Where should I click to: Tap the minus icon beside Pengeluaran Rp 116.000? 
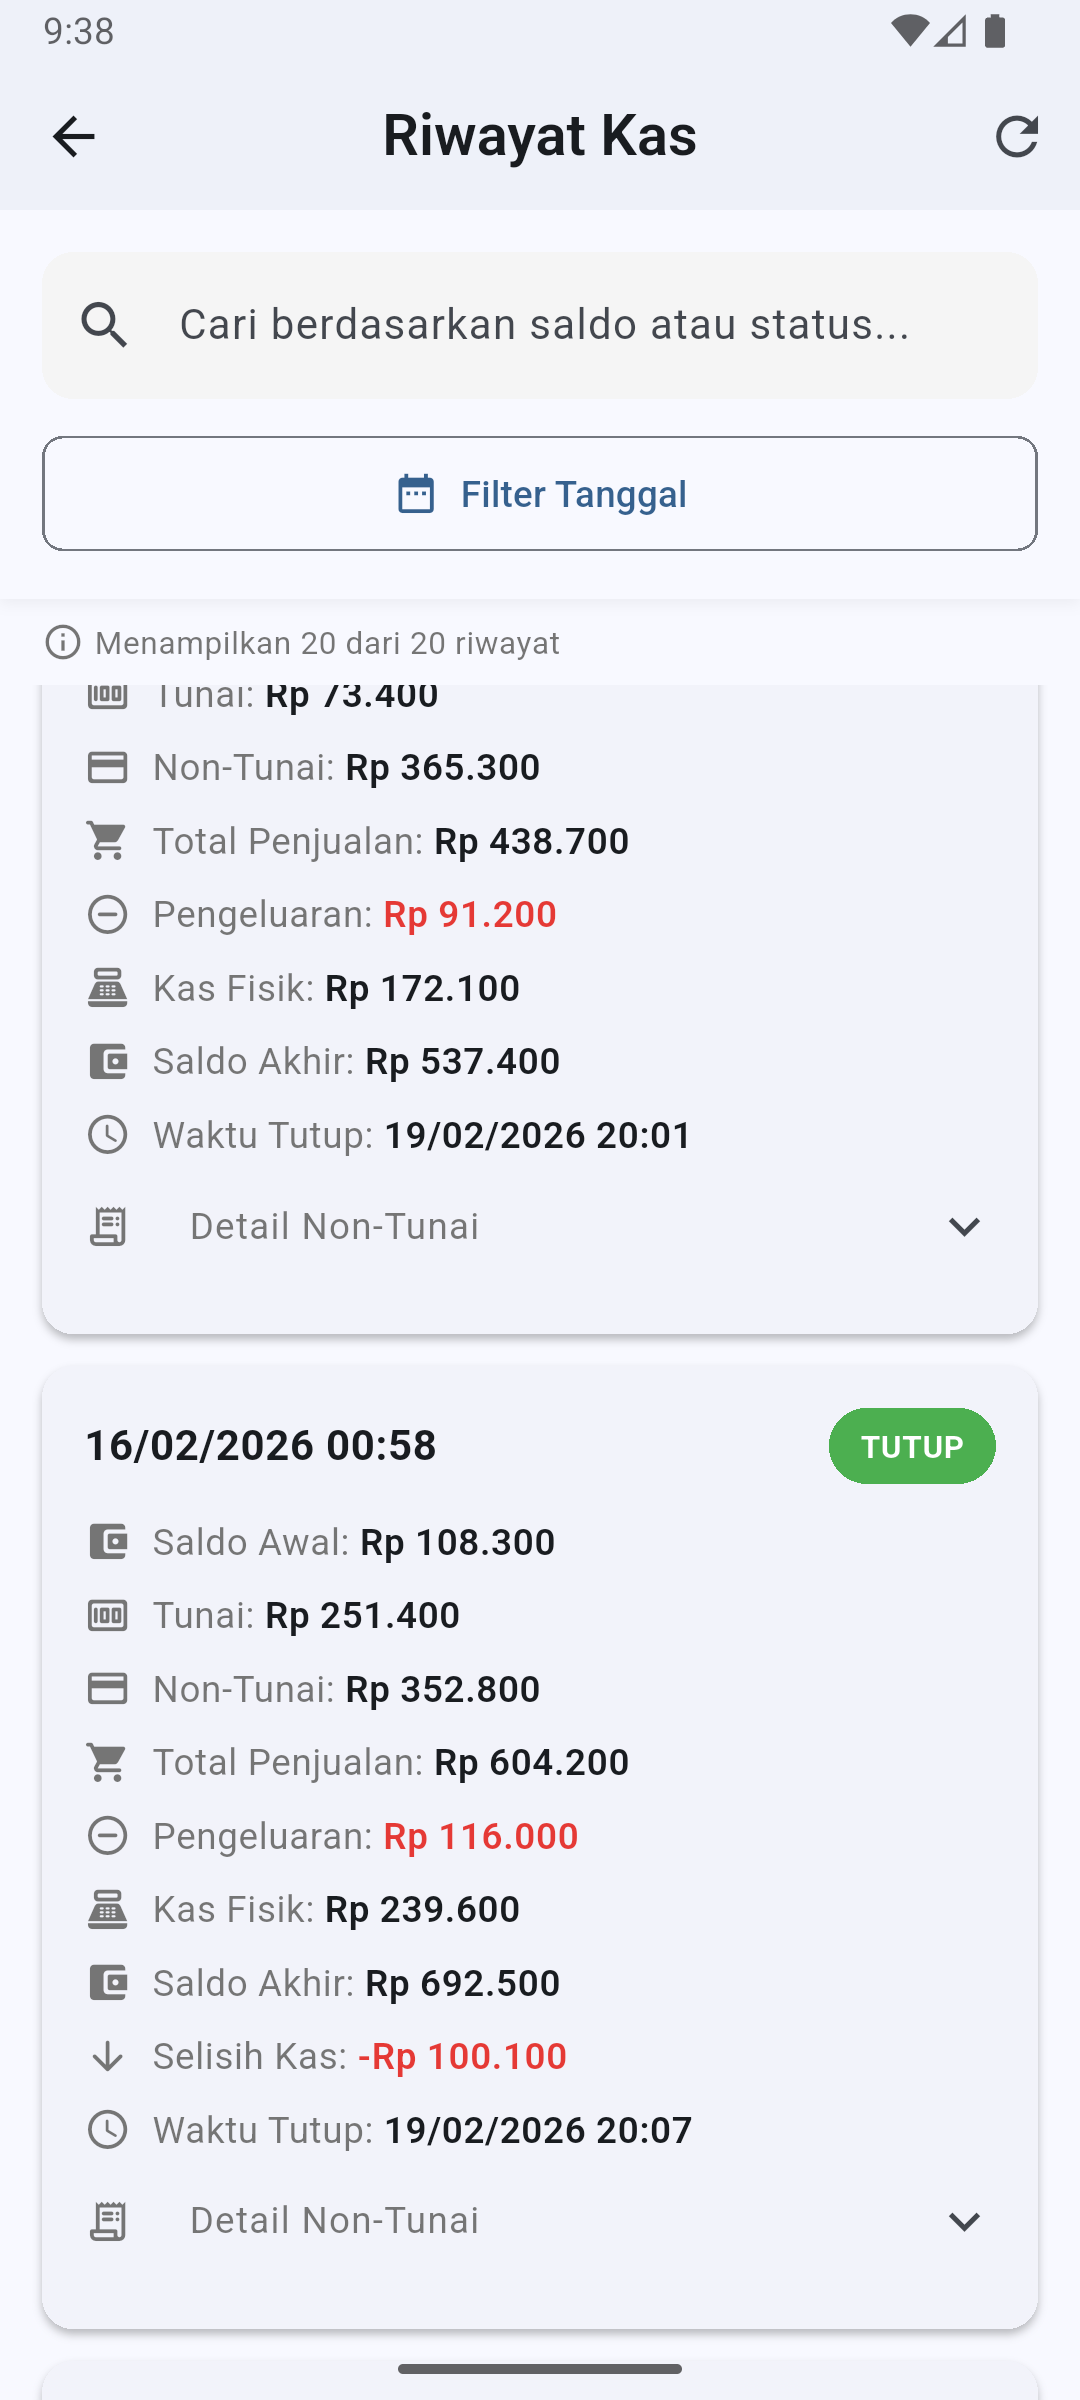[x=107, y=1836]
